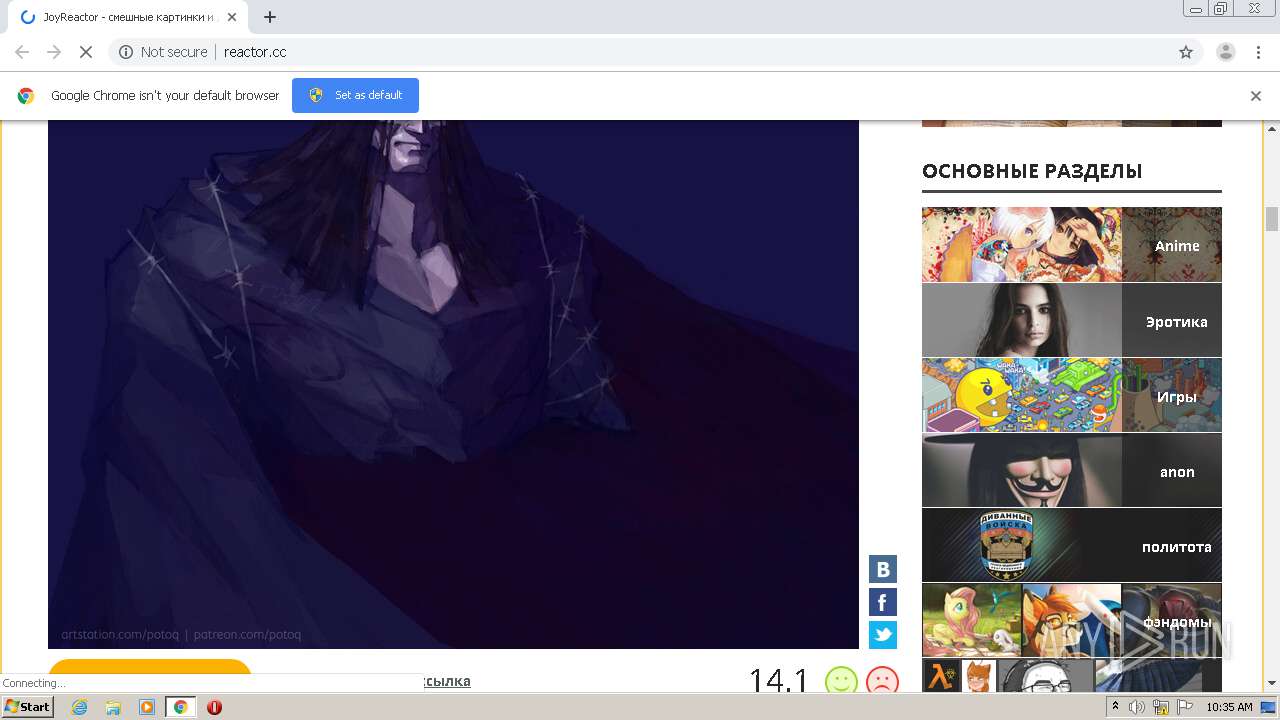Open the Игры section
The width and height of the screenshot is (1280, 720).
tap(1071, 395)
